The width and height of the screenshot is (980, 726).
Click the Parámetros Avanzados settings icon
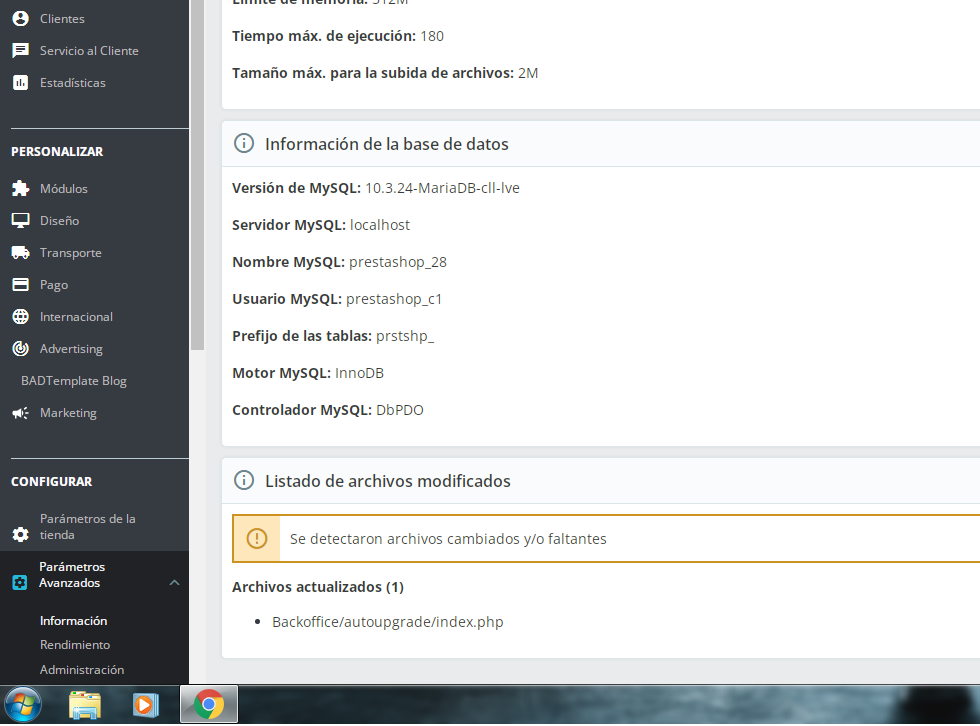(x=20, y=582)
